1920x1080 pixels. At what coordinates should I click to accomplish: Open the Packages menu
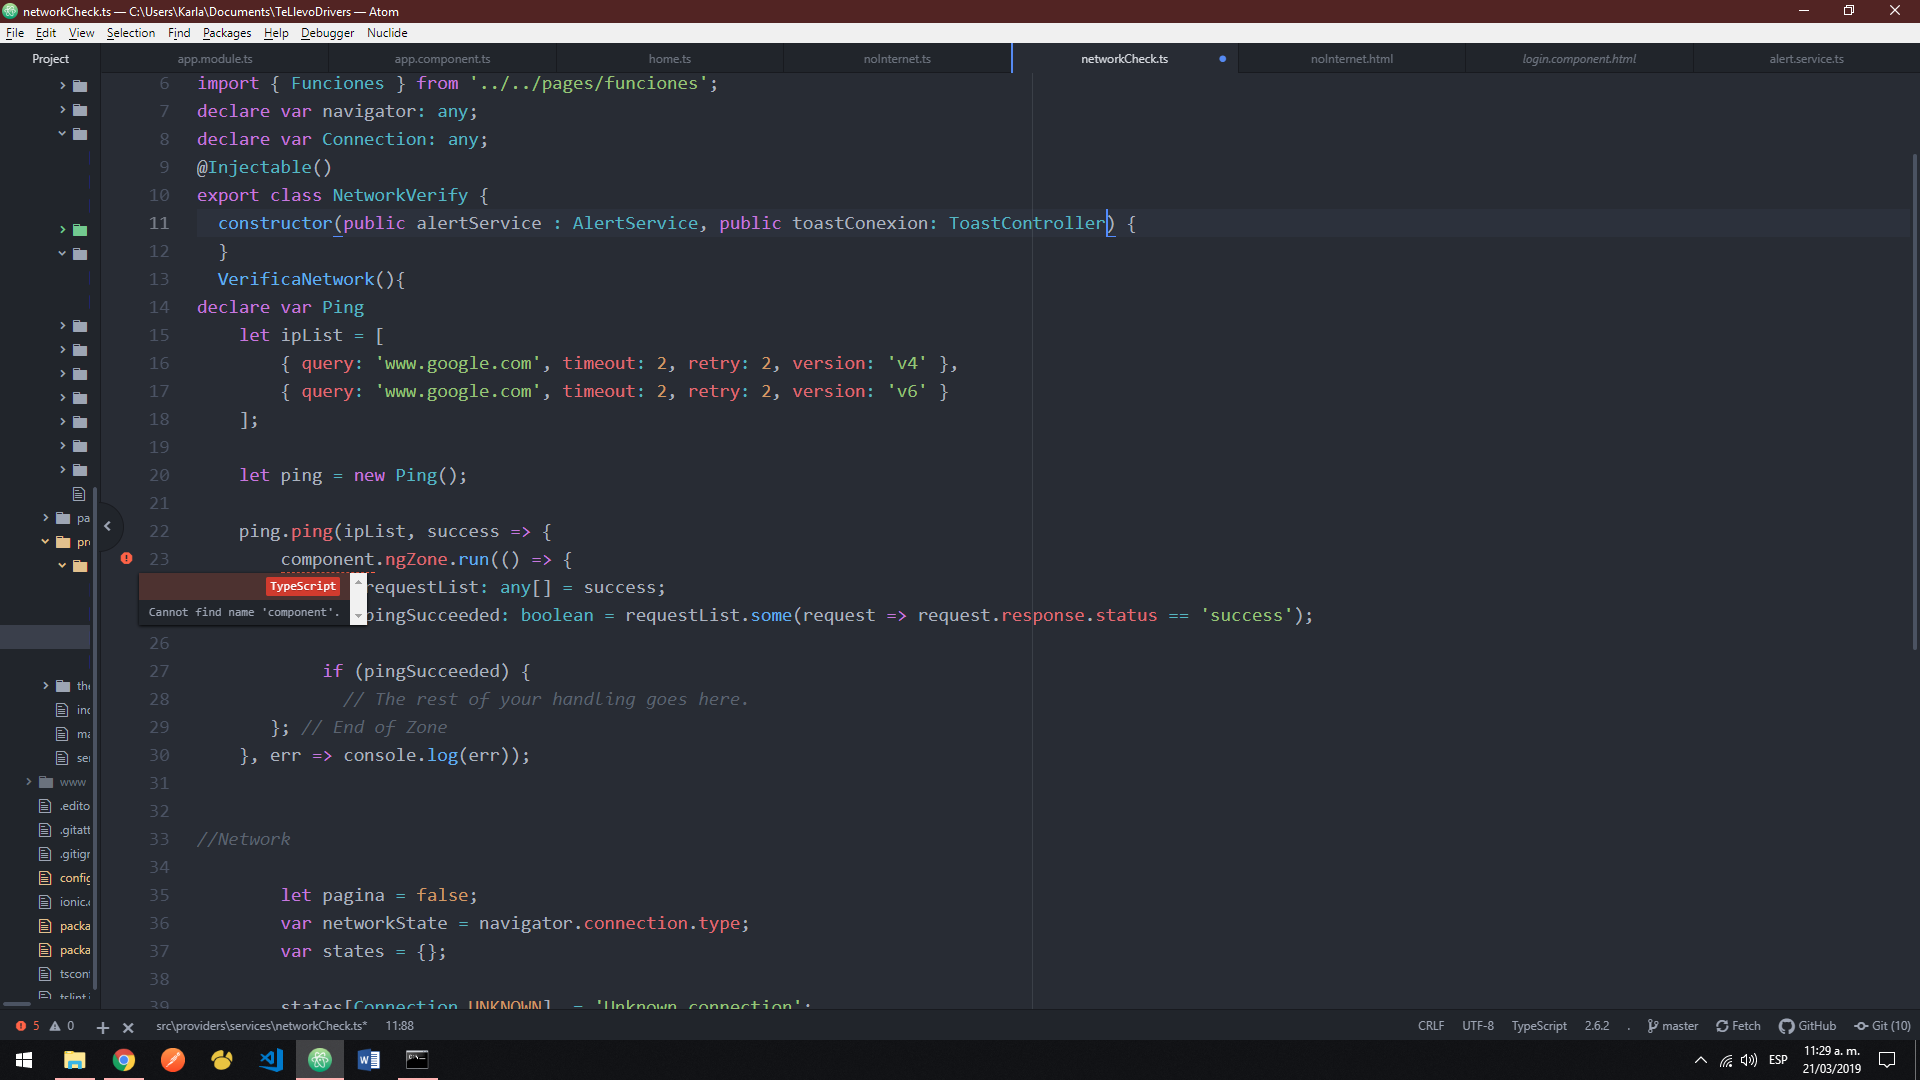(x=226, y=32)
